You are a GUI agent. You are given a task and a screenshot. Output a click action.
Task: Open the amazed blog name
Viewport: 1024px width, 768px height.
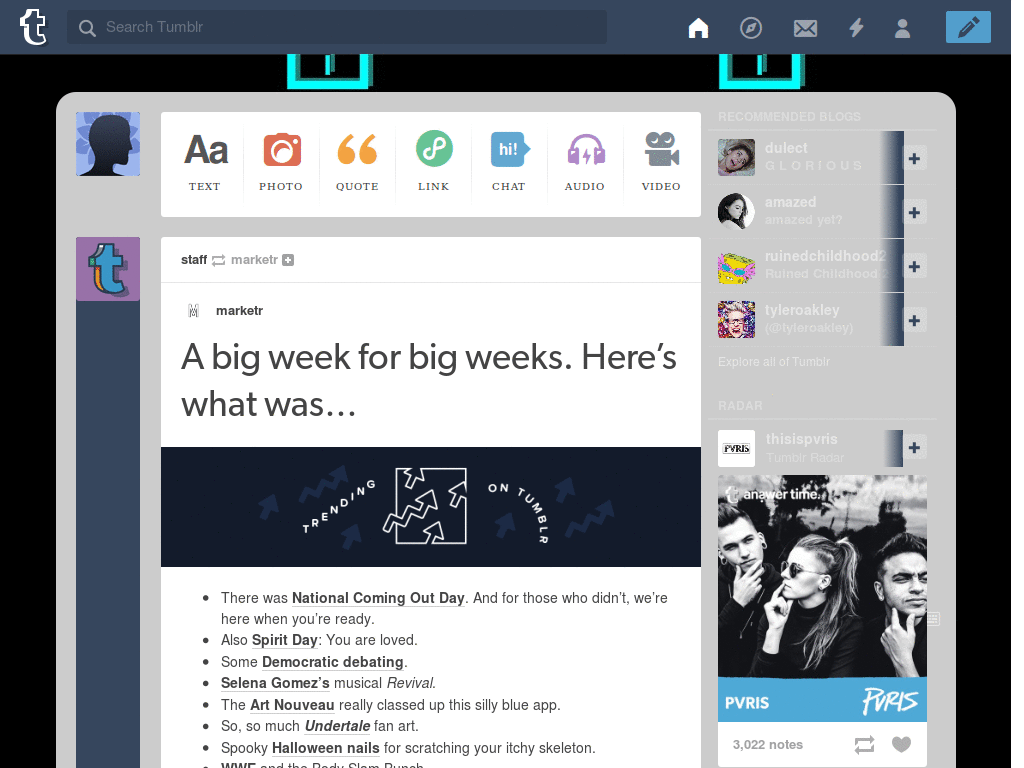pos(790,202)
